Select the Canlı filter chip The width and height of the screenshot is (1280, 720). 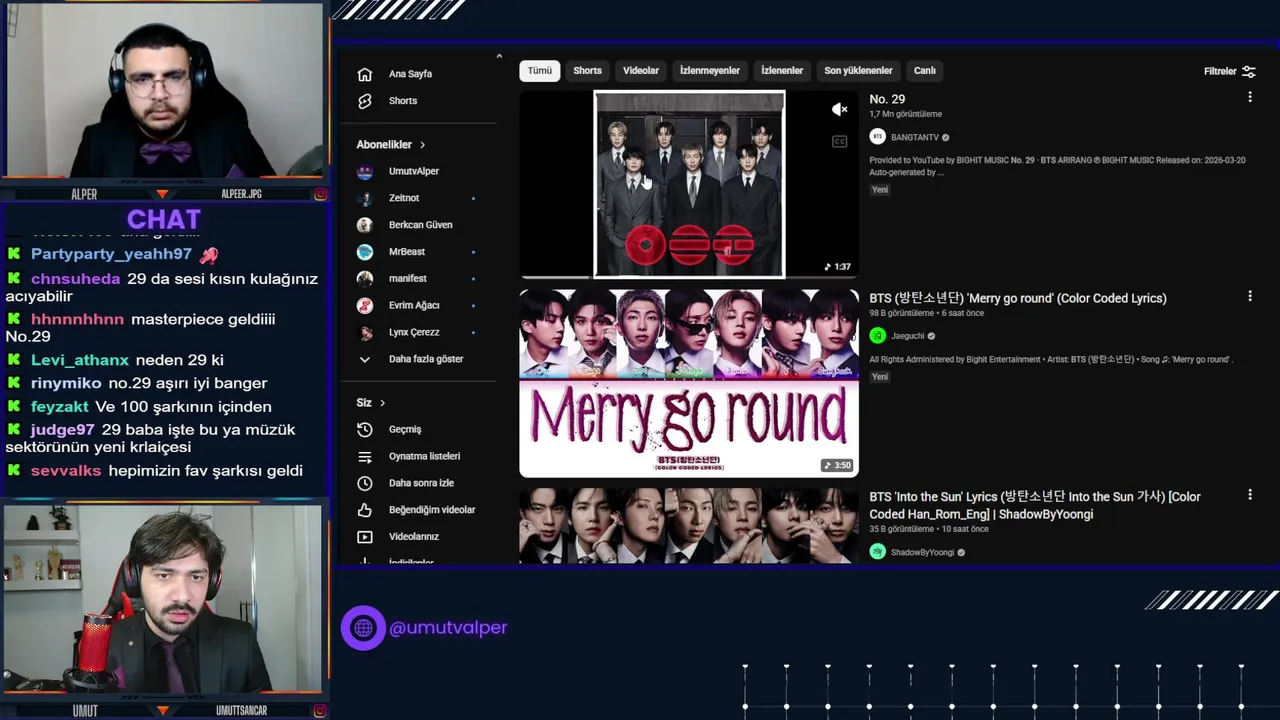tap(925, 71)
